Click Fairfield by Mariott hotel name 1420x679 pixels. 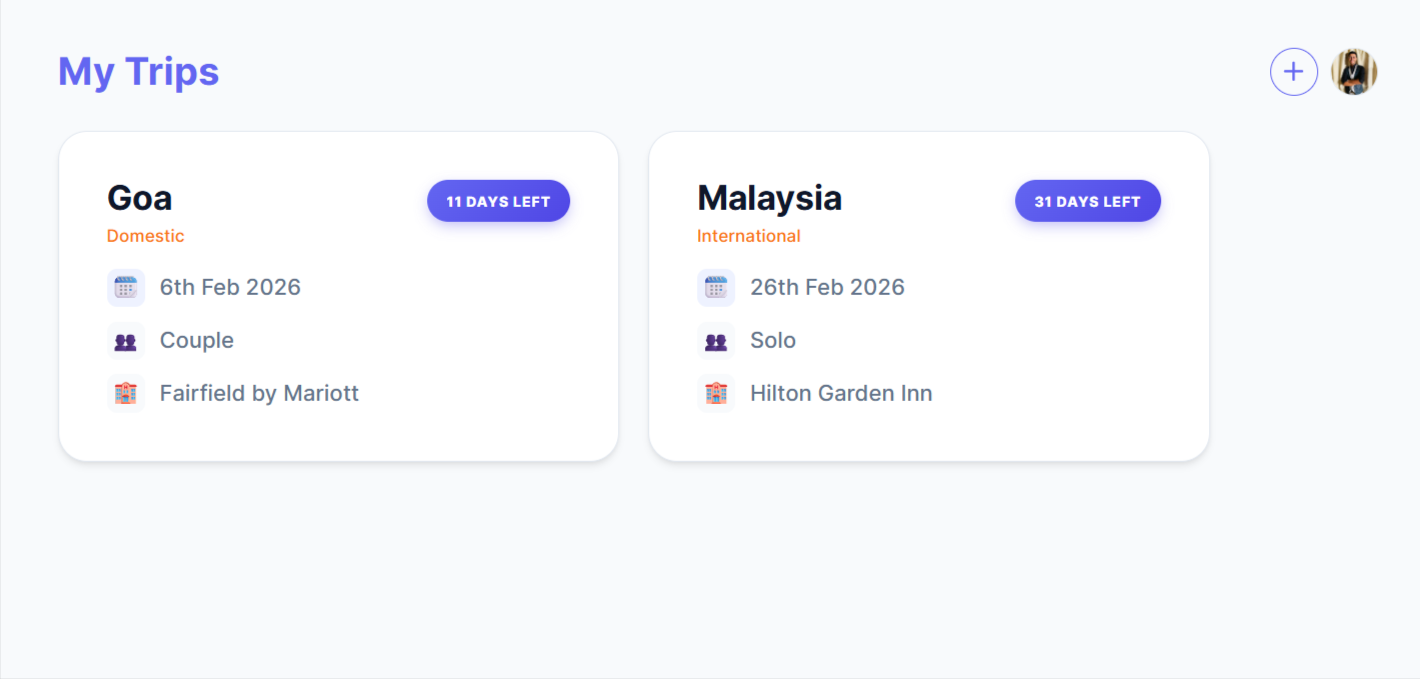259,393
